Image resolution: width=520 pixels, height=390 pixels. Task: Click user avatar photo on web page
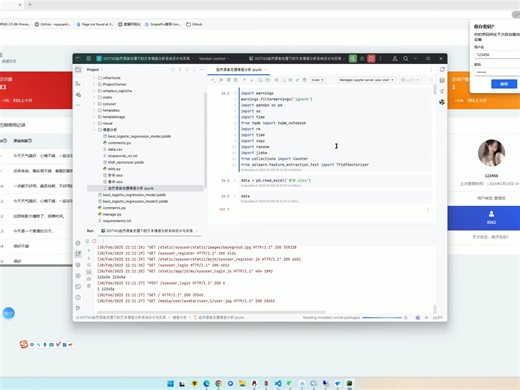coord(491,153)
